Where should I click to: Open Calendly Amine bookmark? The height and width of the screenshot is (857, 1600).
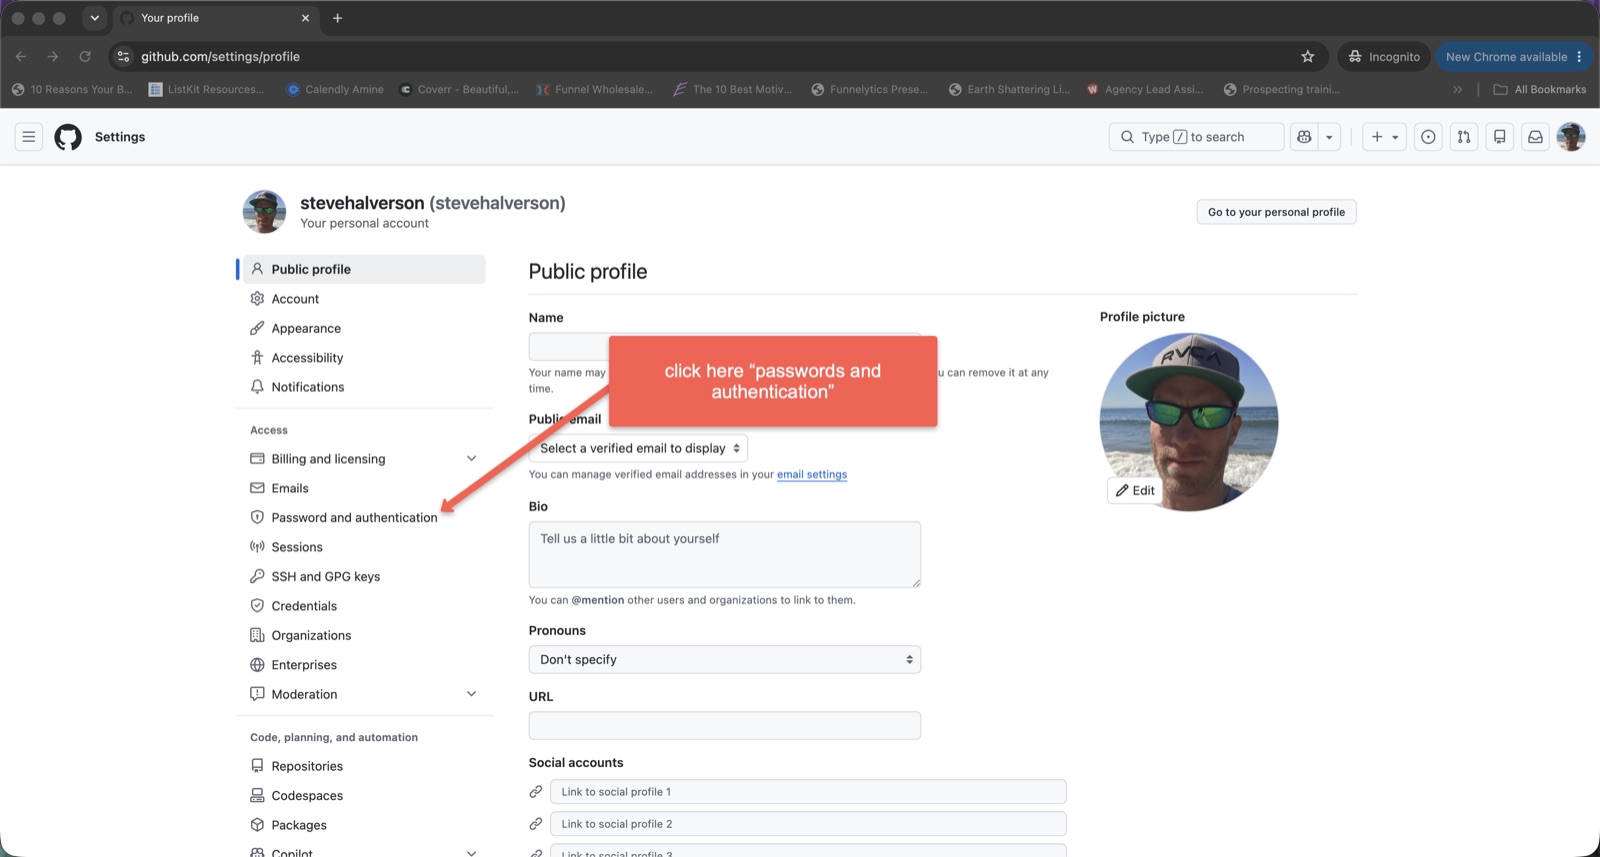coord(335,89)
